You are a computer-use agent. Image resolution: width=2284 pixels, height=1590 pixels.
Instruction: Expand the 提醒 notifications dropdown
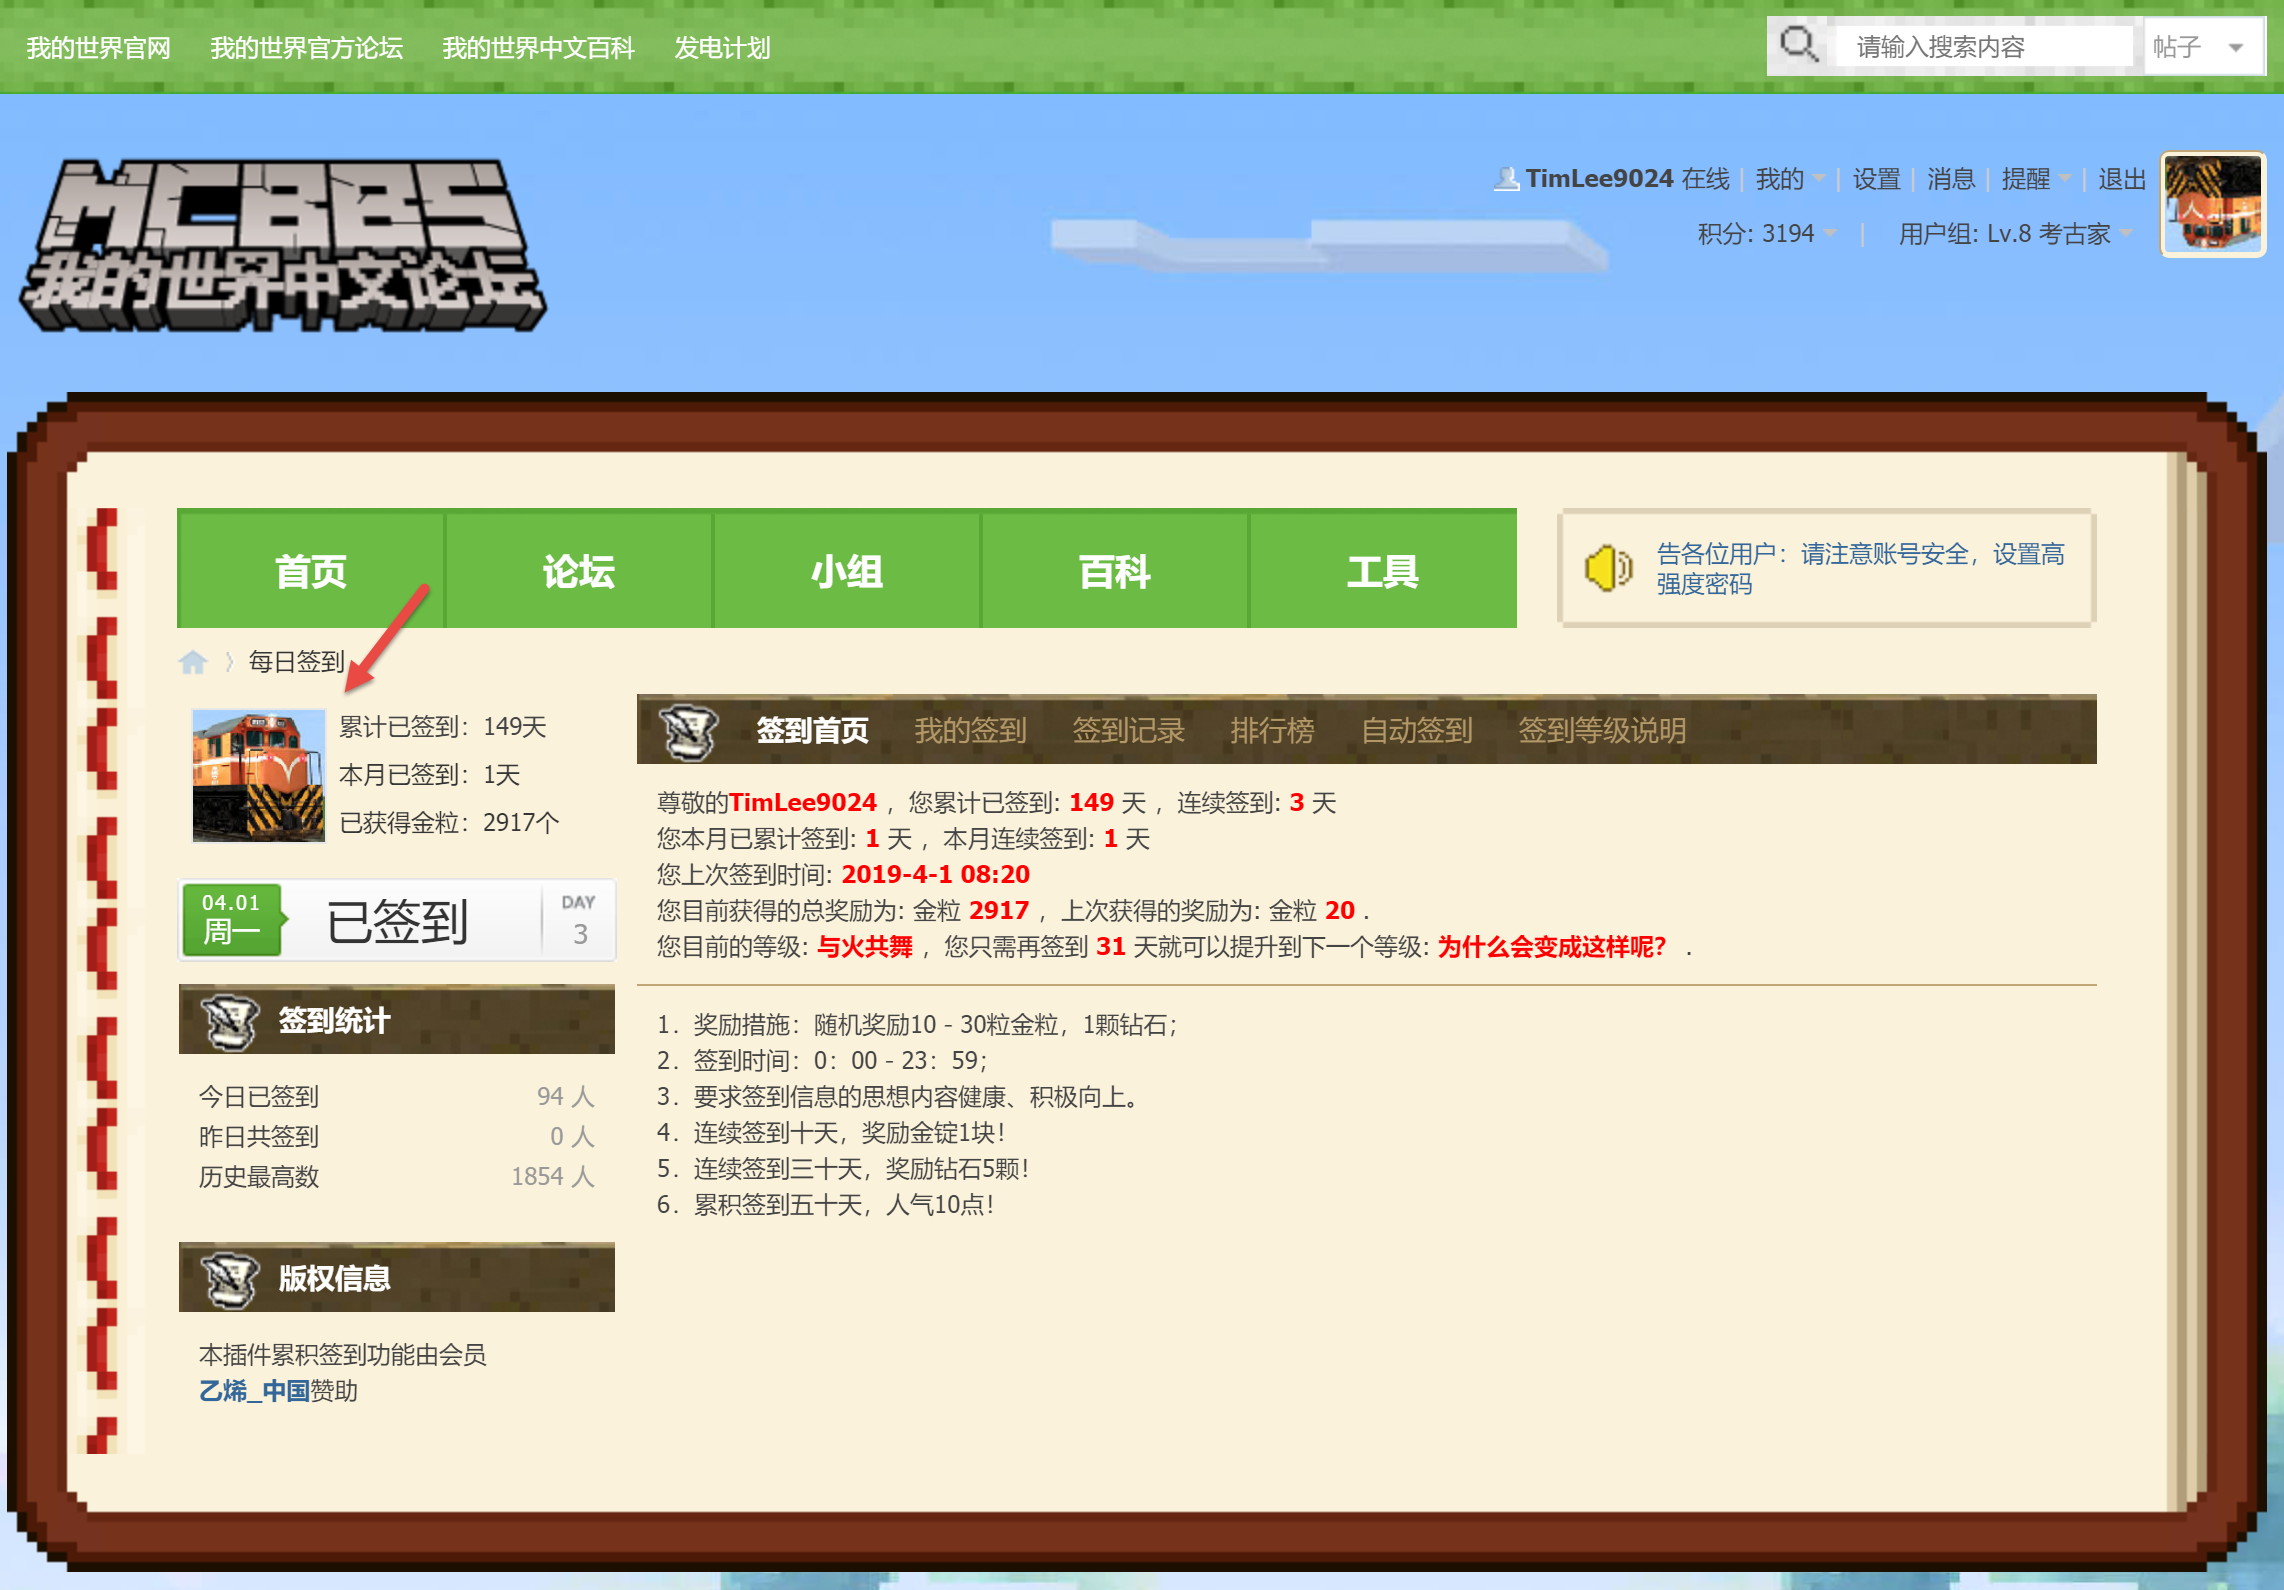tap(2036, 179)
